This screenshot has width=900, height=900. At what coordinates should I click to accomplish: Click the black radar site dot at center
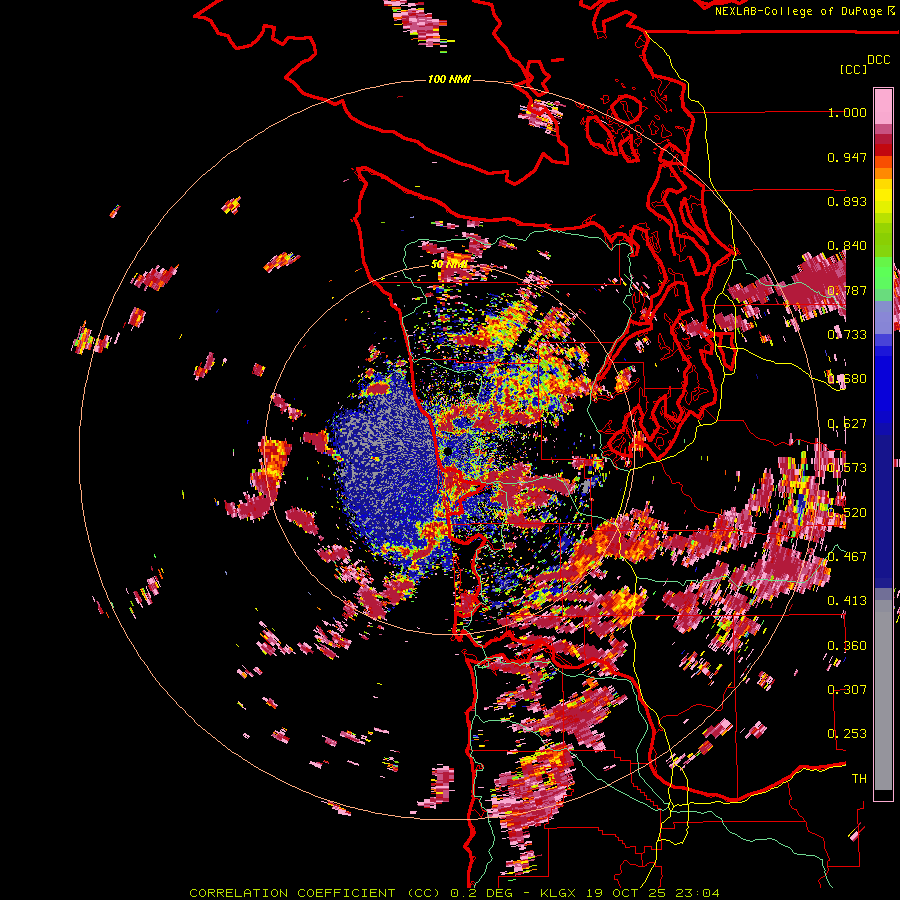[448, 452]
